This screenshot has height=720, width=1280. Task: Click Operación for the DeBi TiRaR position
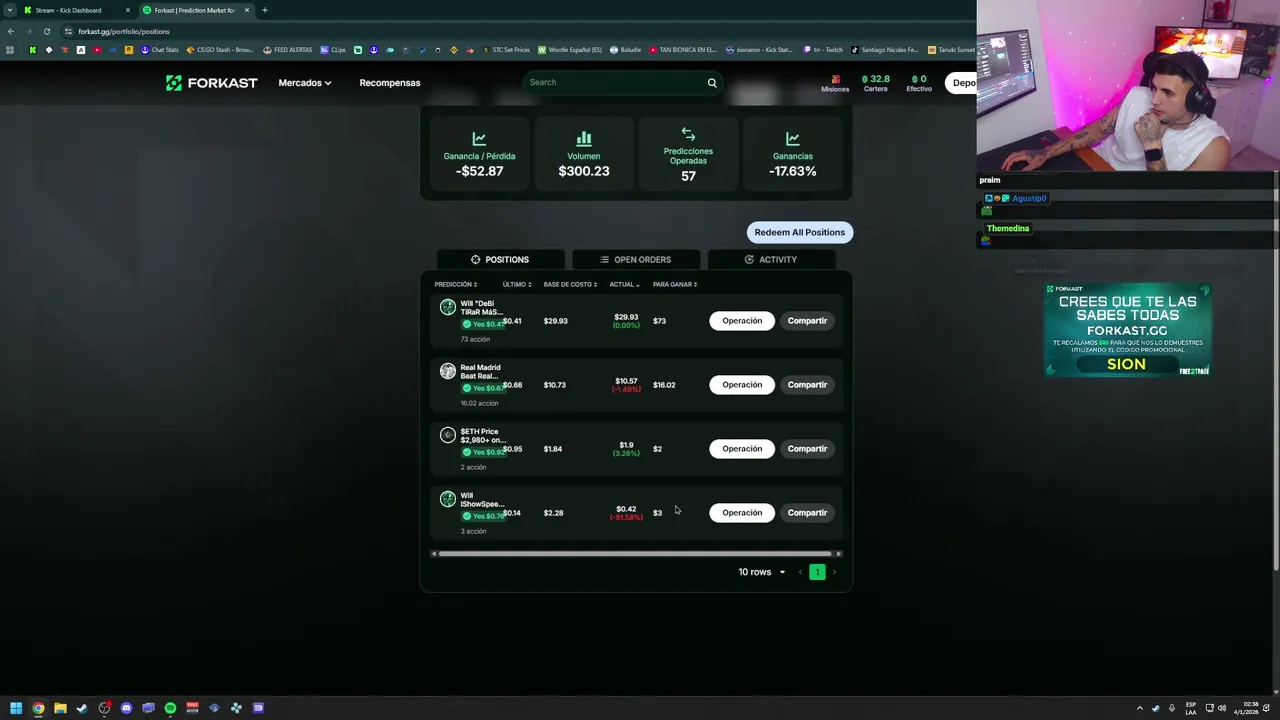pos(742,321)
